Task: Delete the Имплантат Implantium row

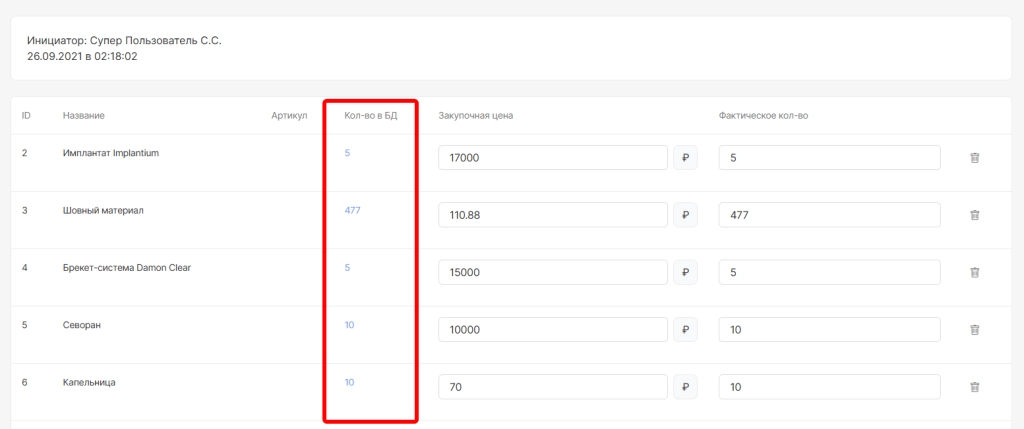Action: pyautogui.click(x=974, y=158)
